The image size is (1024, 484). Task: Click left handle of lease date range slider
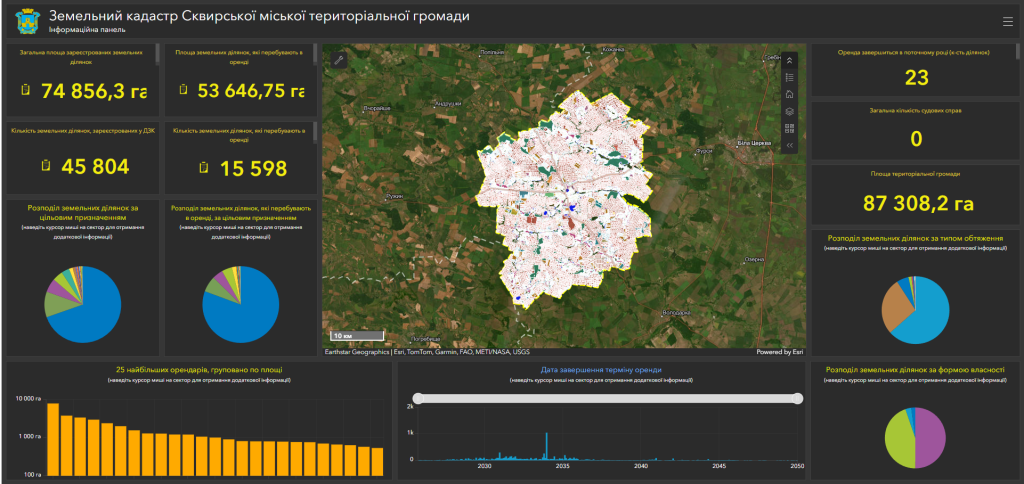(x=420, y=398)
